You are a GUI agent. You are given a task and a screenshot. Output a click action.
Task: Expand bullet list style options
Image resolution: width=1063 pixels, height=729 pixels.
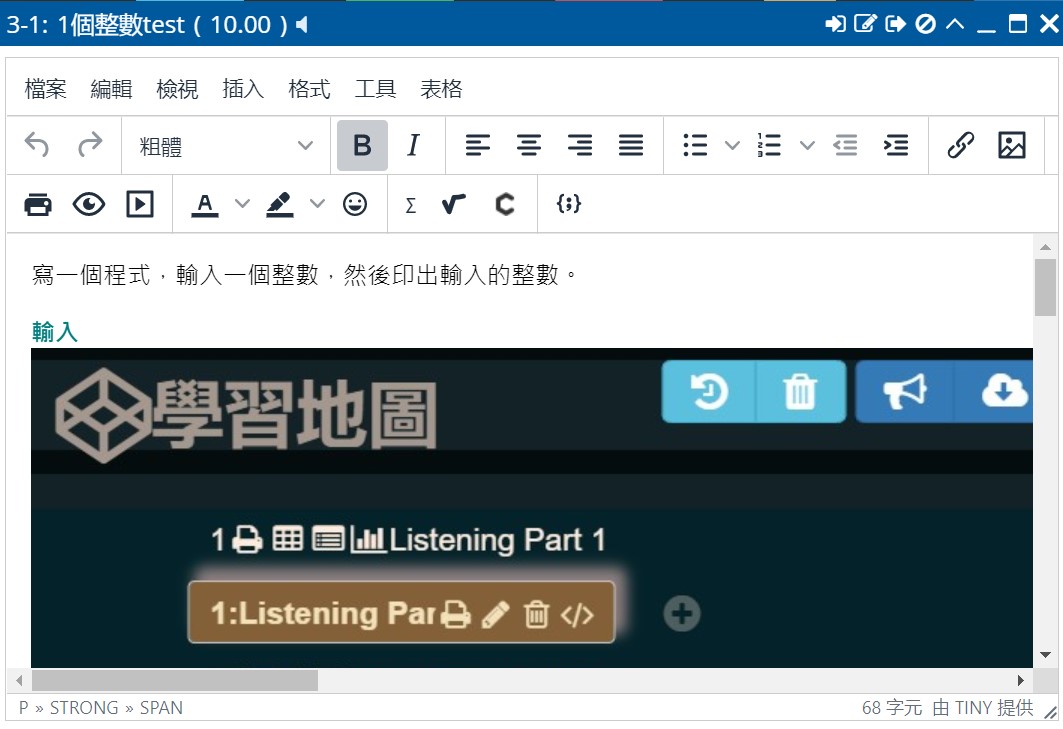pos(732,145)
